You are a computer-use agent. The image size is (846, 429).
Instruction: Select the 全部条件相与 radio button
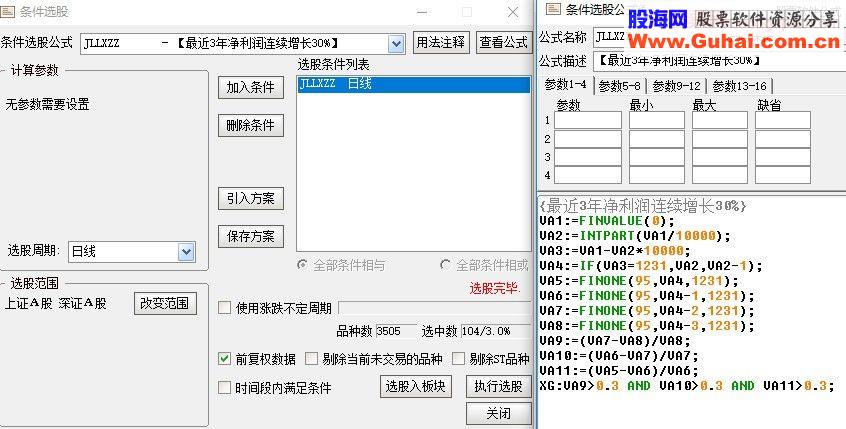(x=303, y=265)
